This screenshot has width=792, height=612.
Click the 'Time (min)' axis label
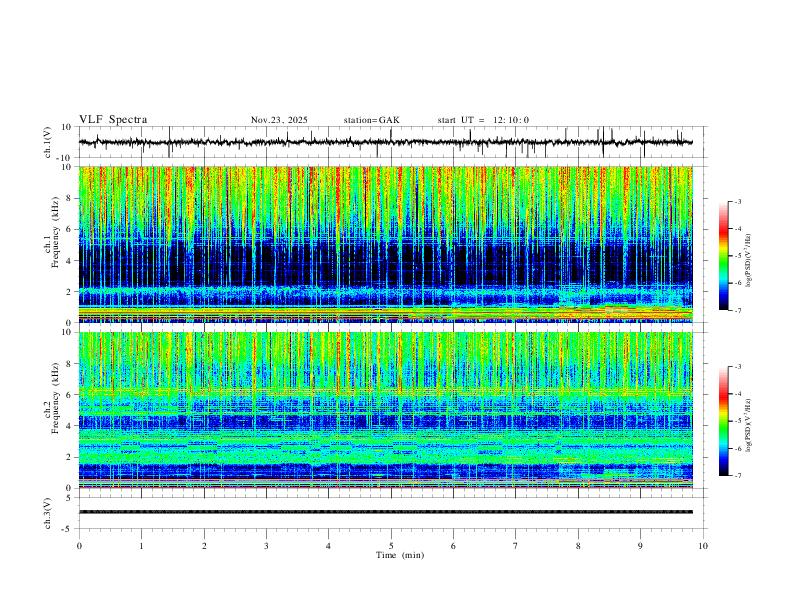pos(400,555)
